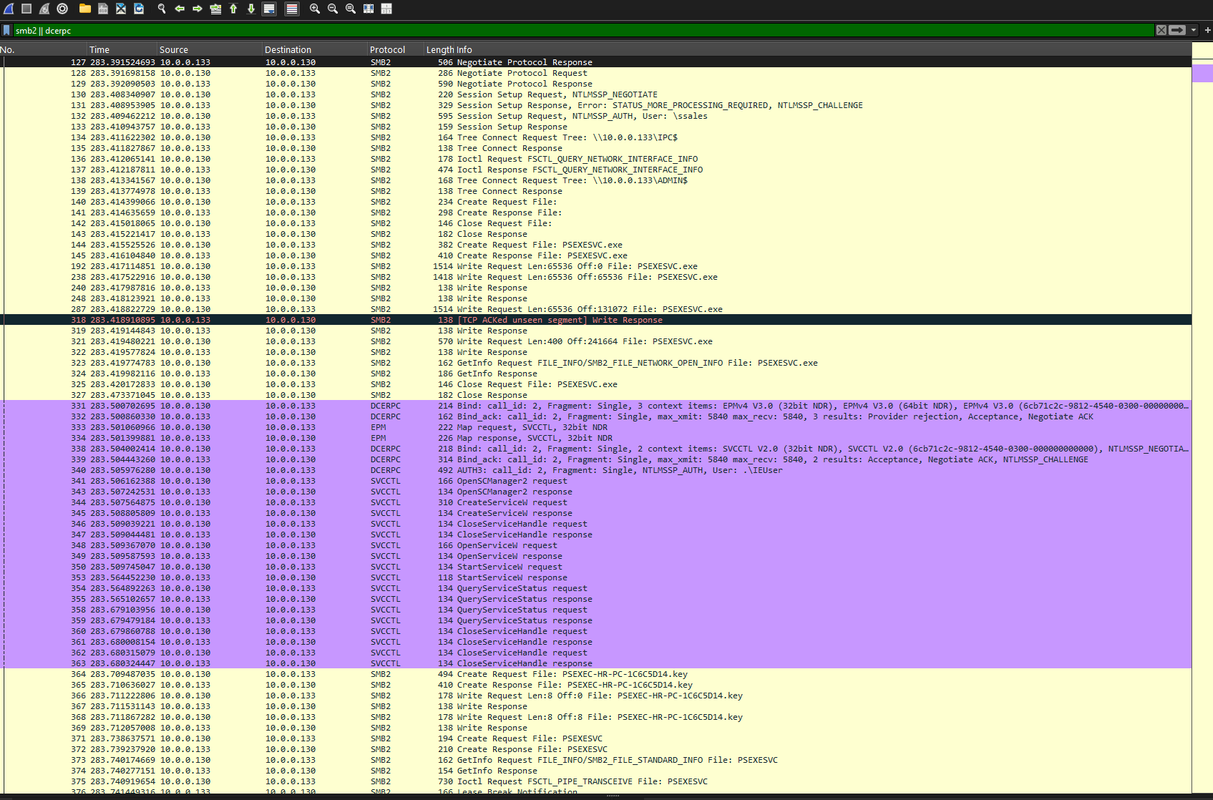Select packet 333 EPM Map request SVCCTL
The width and height of the screenshot is (1213, 800).
596,427
